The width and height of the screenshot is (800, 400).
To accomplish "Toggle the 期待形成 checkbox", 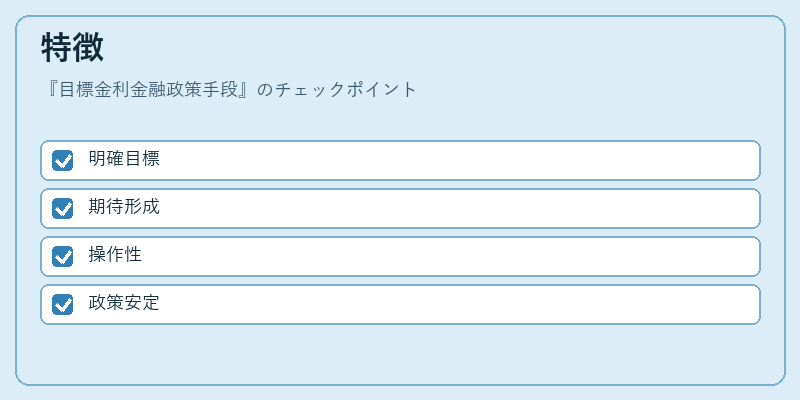I will click(x=62, y=208).
